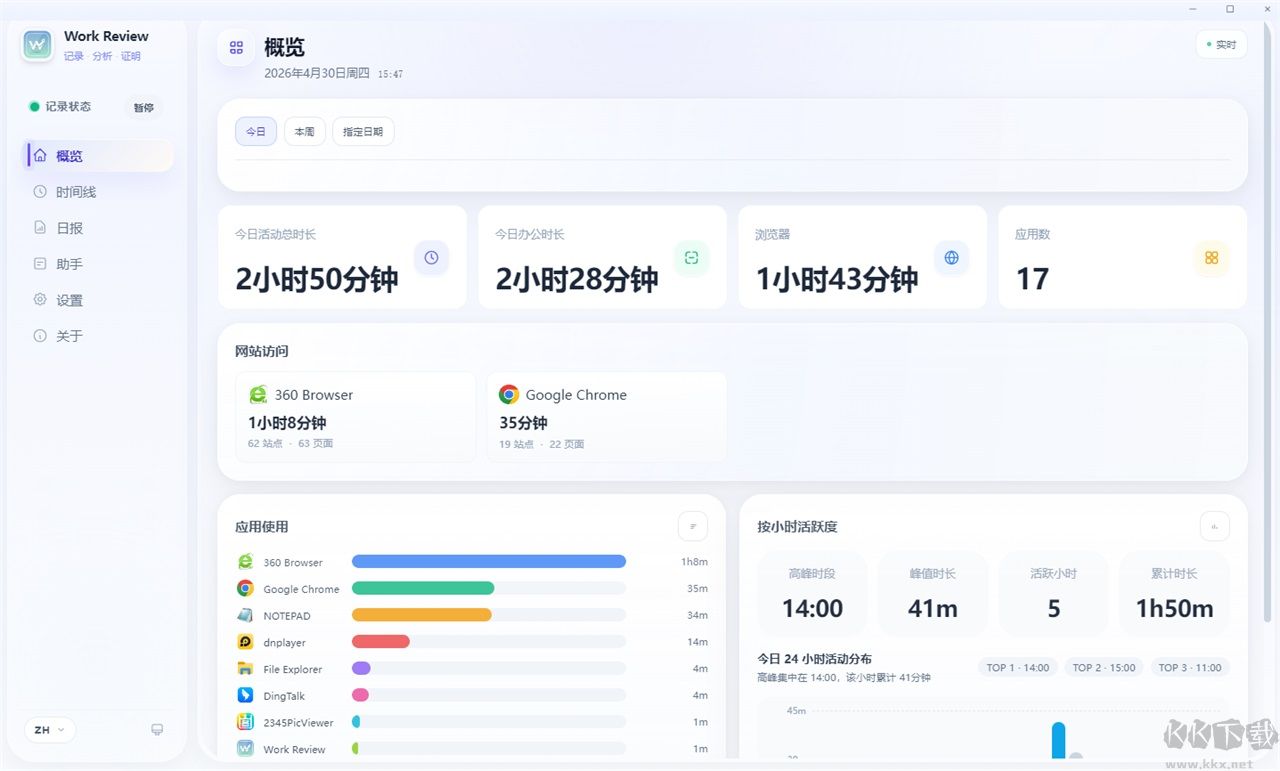Go to 概览 in the sidebar
Screen dimensions: 1280x771
click(98, 156)
